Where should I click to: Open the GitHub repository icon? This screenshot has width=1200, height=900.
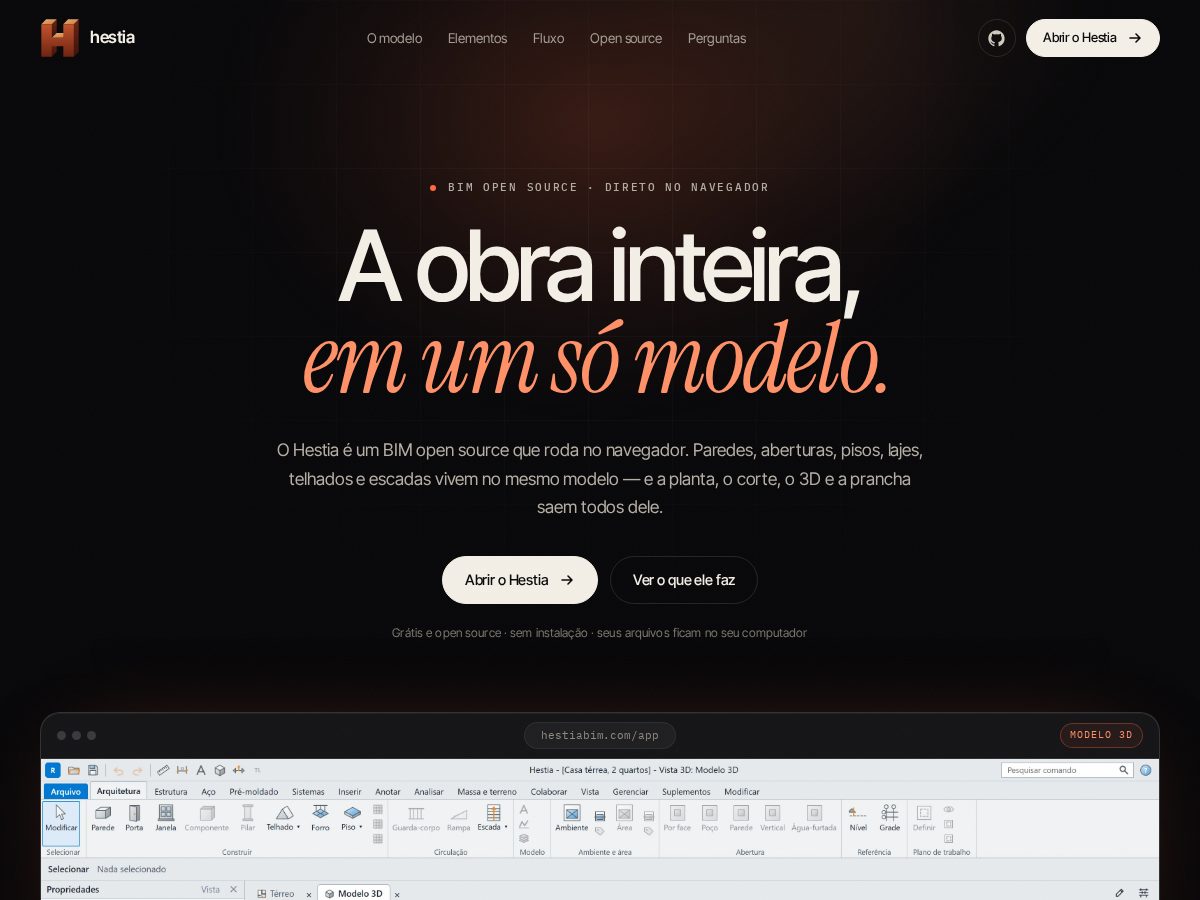pyautogui.click(x=996, y=38)
